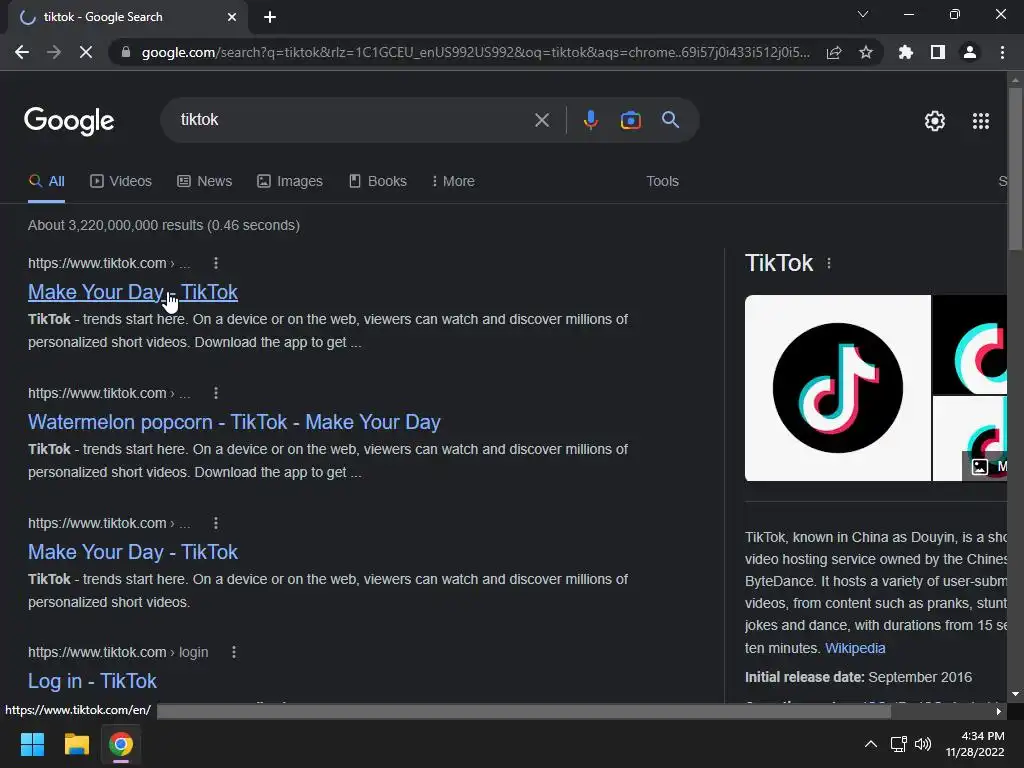Click the lock site-info icon
1024x768 pixels.
(x=126, y=52)
